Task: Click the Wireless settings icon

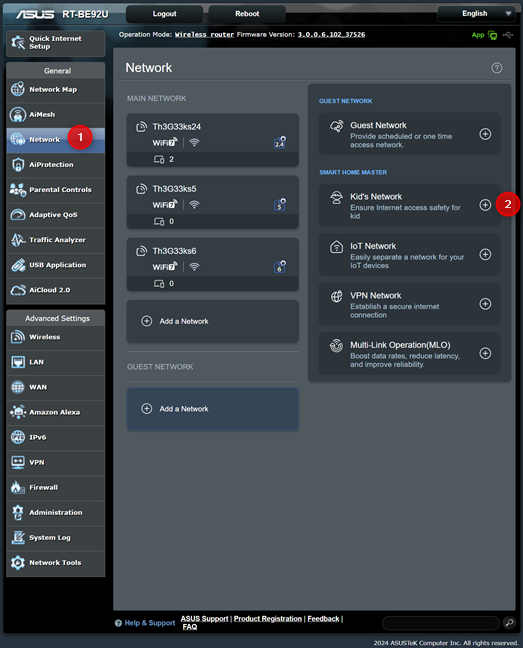Action: coord(18,337)
